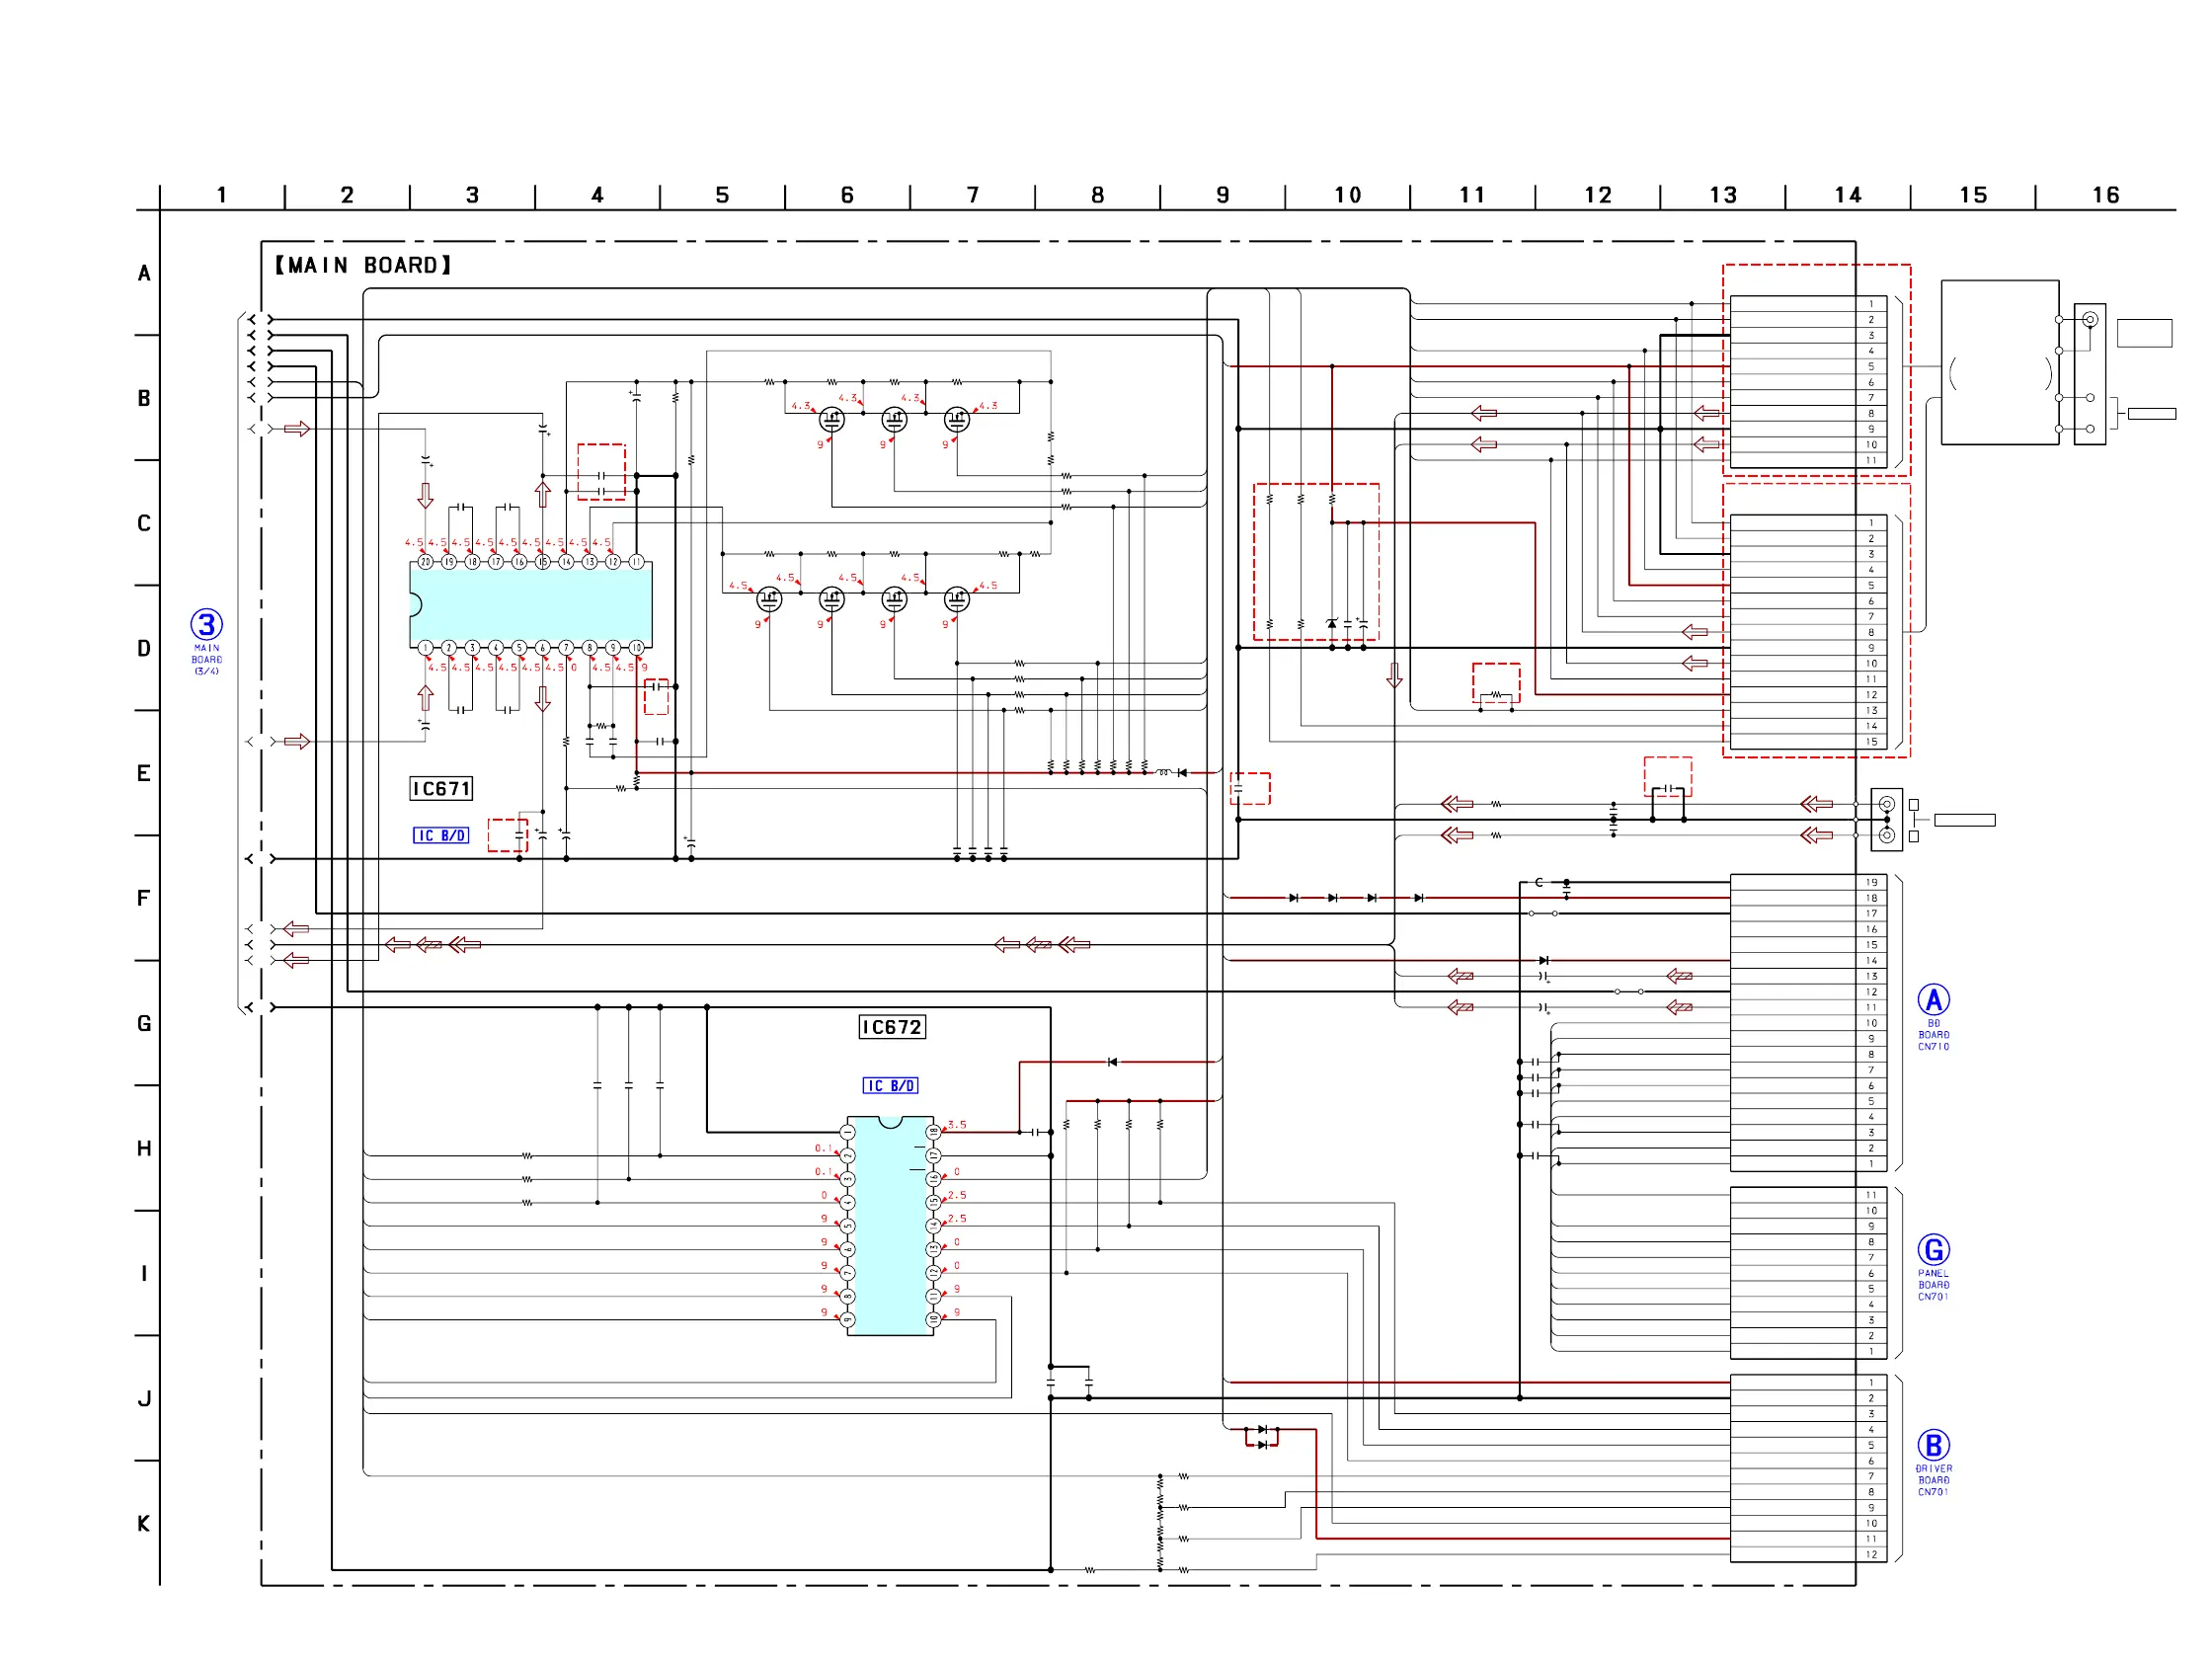Click the cyan IC671 chip body
Image resolution: width=2212 pixels, height=1663 pixels.
coord(531,604)
